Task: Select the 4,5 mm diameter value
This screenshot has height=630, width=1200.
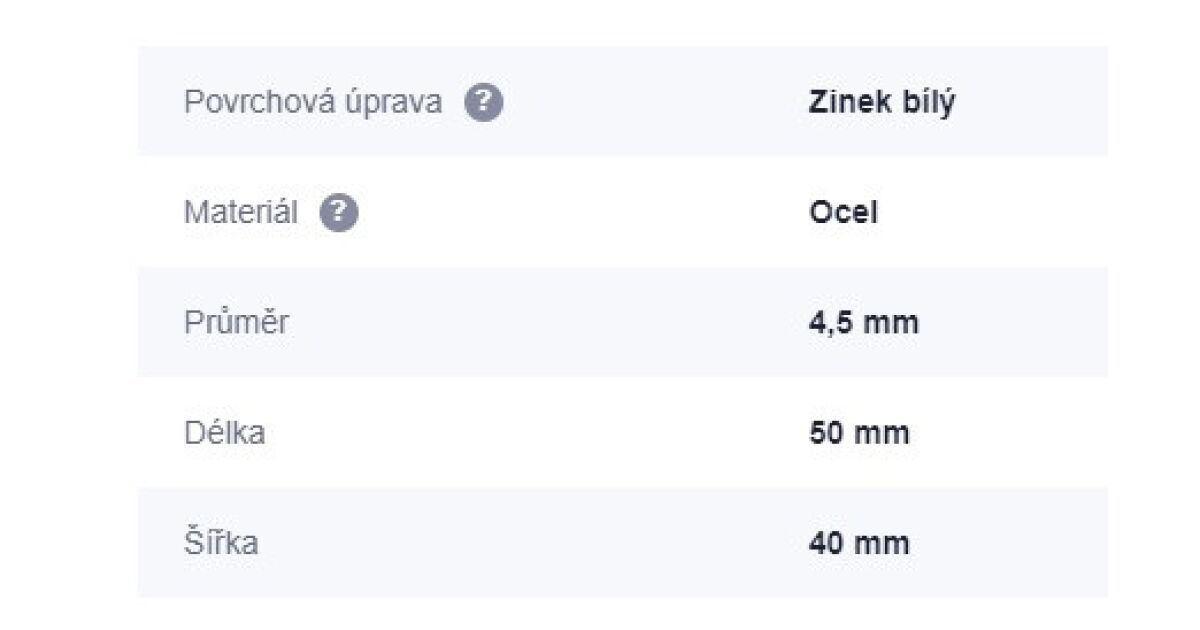Action: point(863,323)
